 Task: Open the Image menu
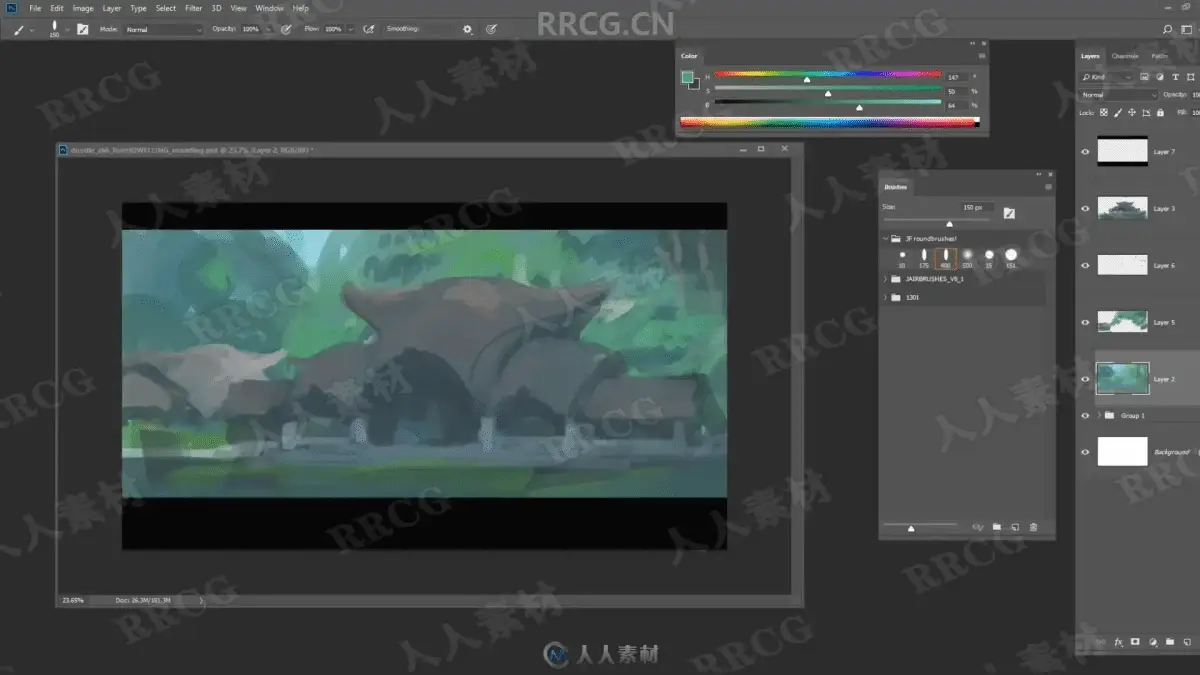pos(83,8)
